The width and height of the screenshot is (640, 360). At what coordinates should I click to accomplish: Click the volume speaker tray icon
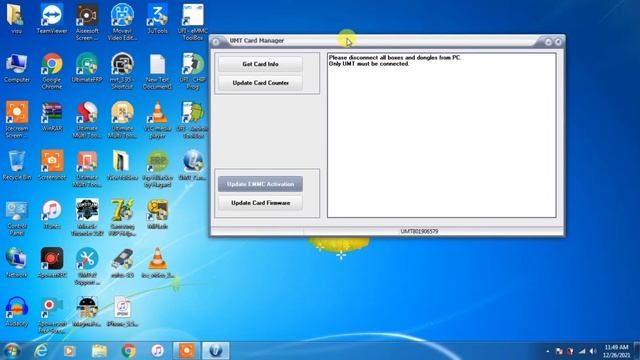coord(593,351)
